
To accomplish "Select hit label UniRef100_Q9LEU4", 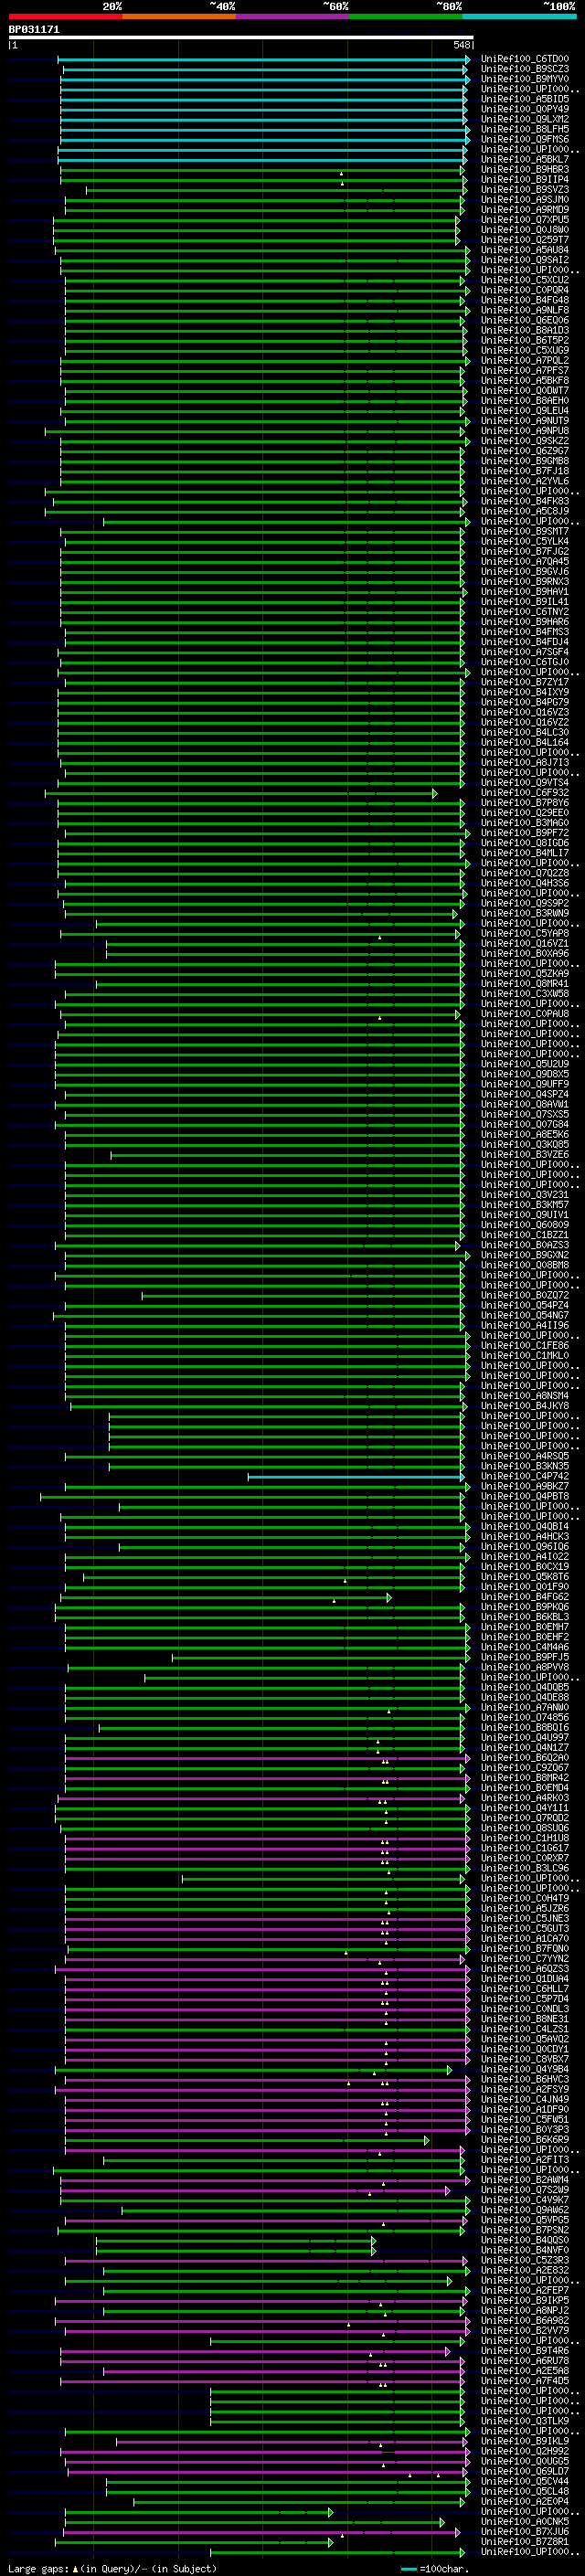I will tap(525, 411).
